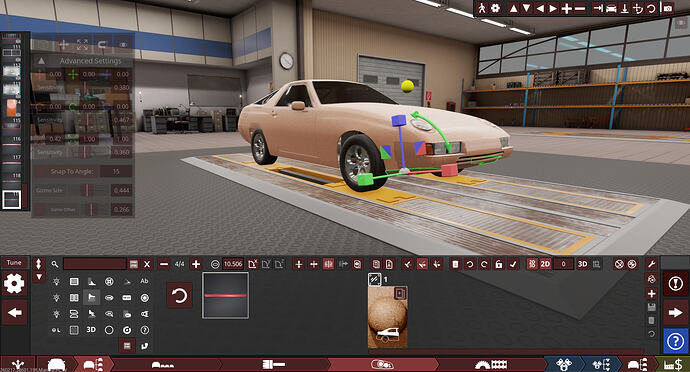
Task: Click the redo arrow in fixture toolbar
Action: 484,264
